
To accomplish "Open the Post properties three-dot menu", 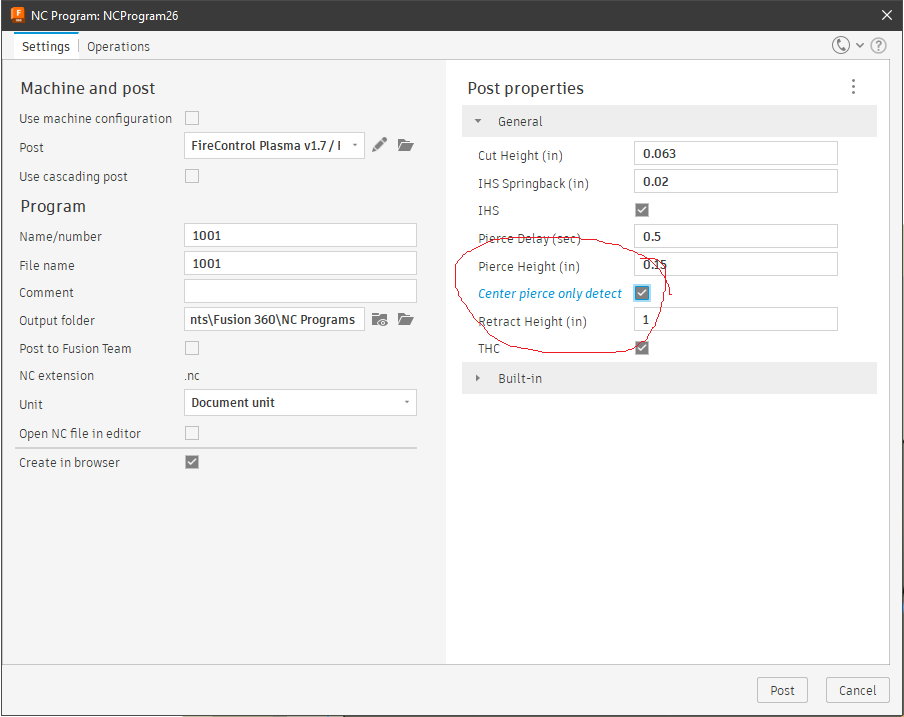I will point(853,87).
